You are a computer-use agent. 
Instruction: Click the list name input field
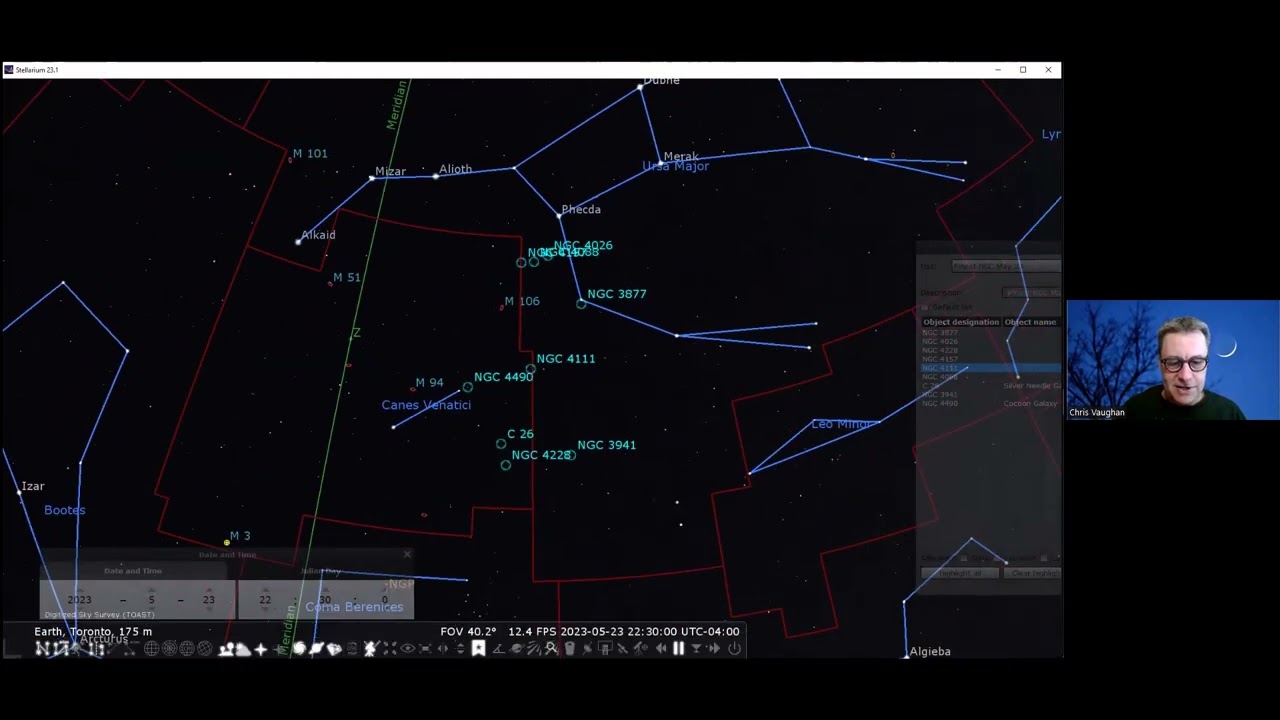pos(1006,266)
